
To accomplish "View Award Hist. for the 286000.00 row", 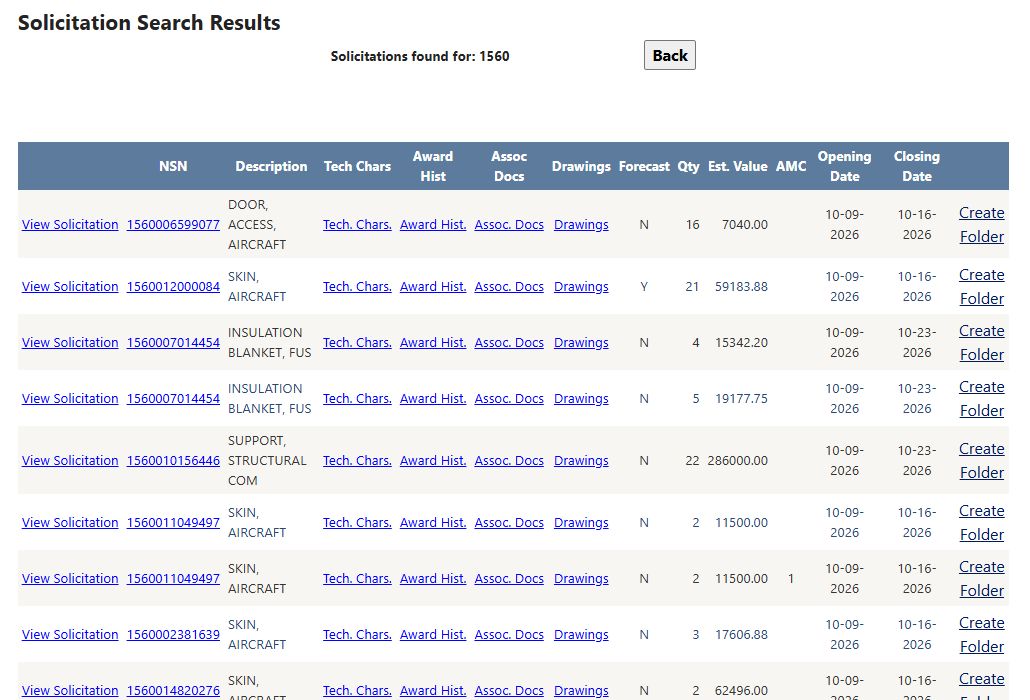I will click(x=433, y=461).
